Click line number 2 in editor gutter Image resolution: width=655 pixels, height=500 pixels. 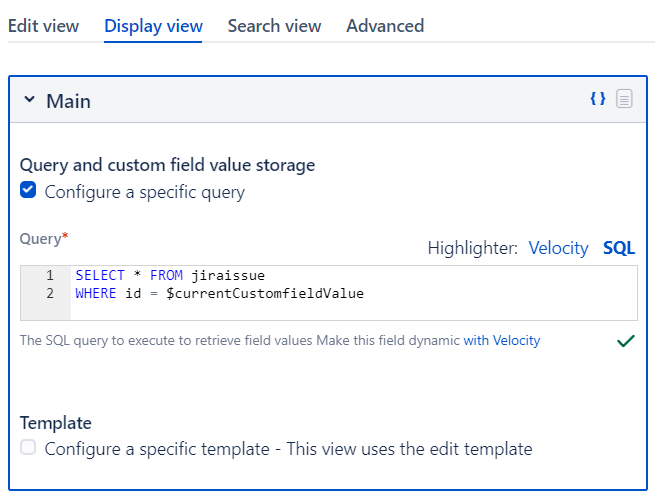tap(49, 294)
